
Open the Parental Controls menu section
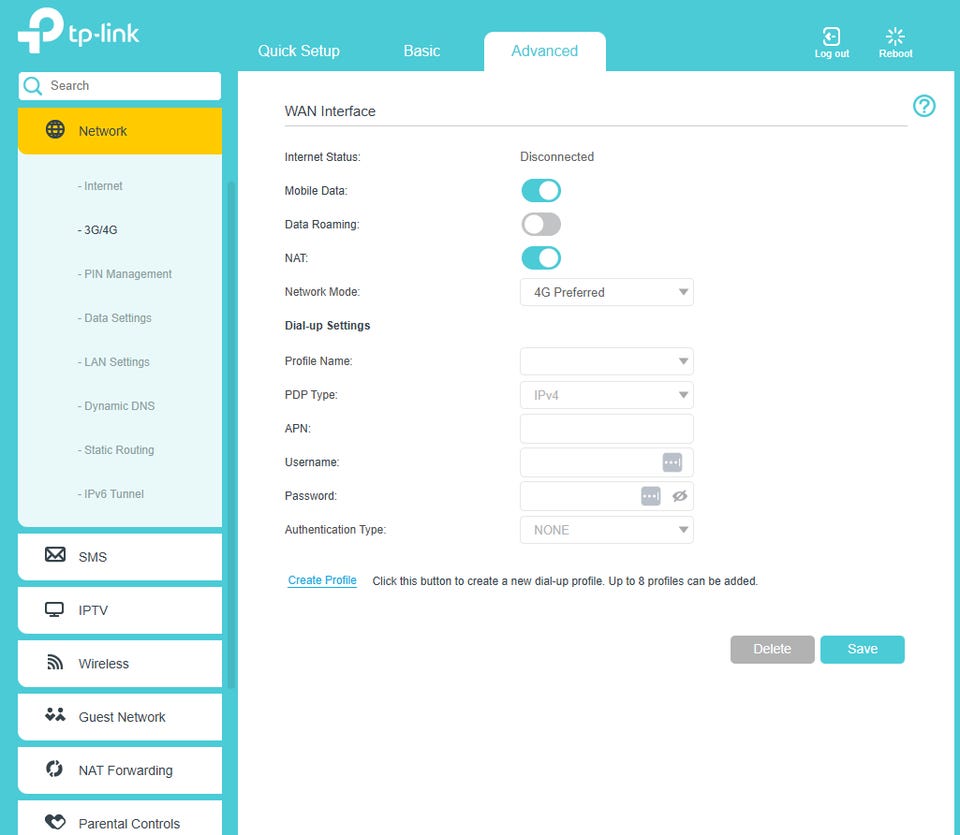pyautogui.click(x=120, y=818)
